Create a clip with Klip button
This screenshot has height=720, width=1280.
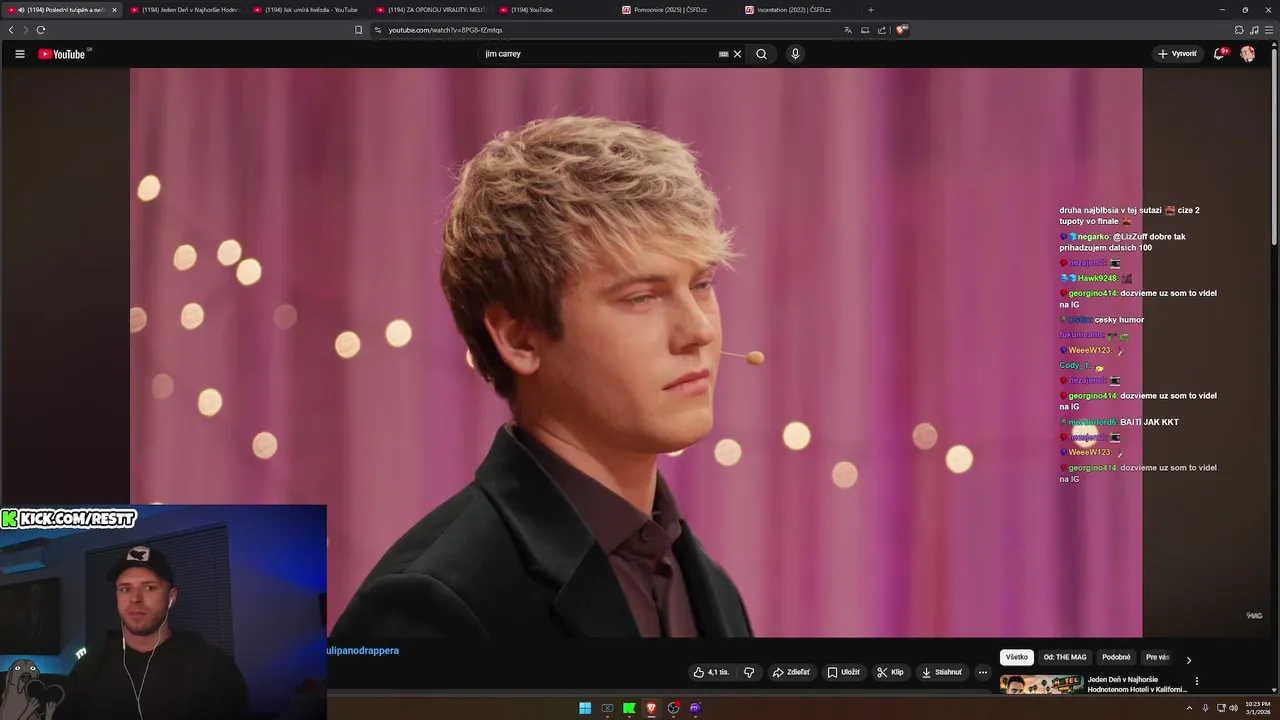pyautogui.click(x=890, y=672)
